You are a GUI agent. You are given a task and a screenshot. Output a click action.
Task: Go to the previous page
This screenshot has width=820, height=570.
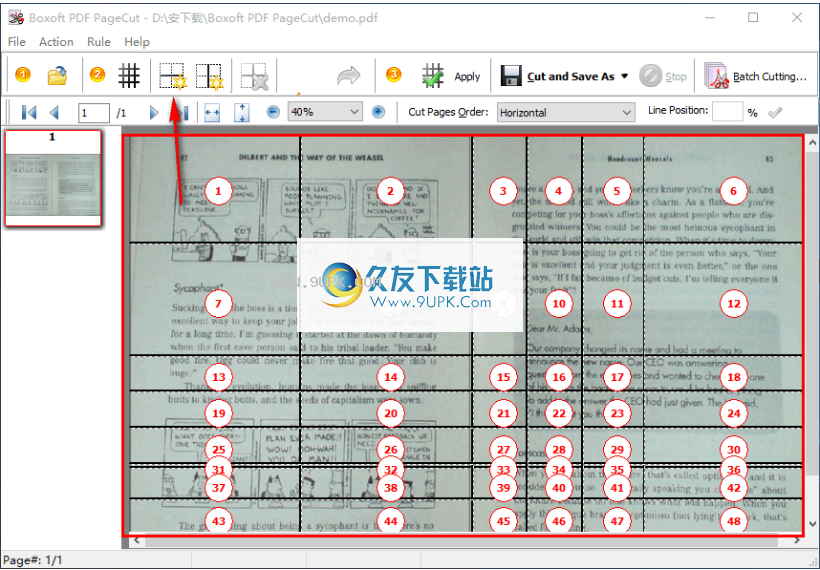[54, 112]
